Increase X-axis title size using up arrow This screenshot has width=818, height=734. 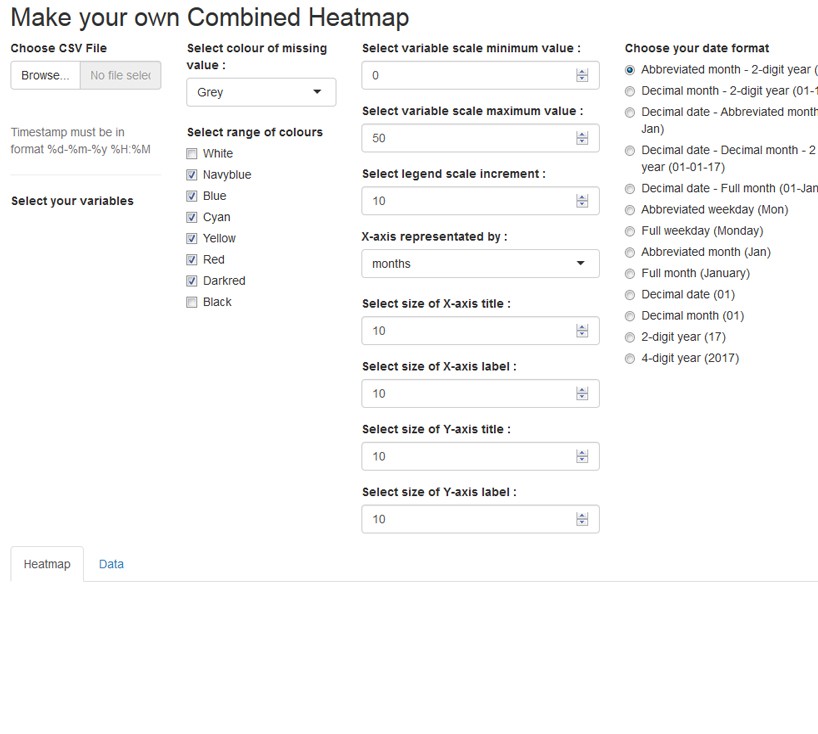click(x=582, y=327)
